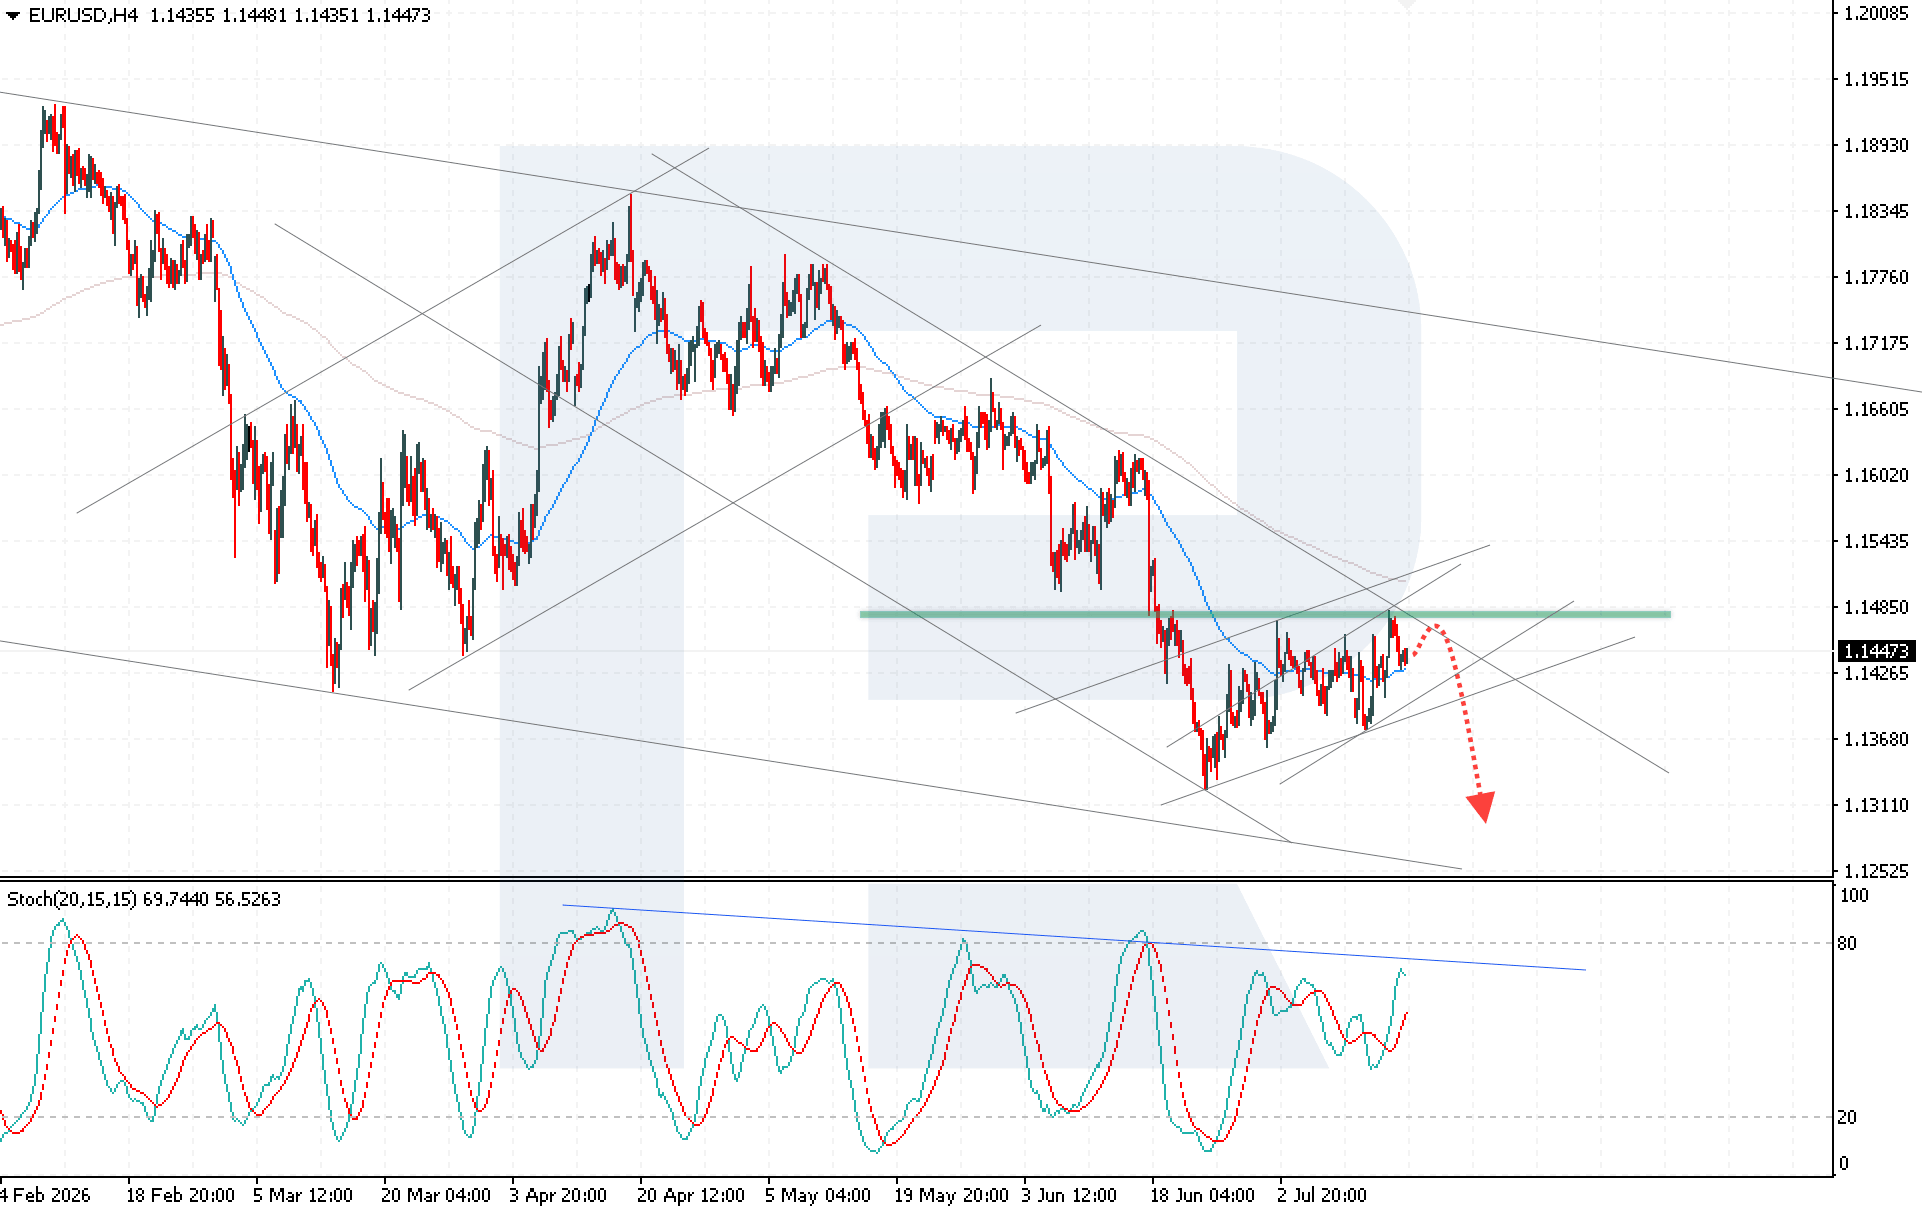Select the green horizontal resistance level line
This screenshot has height=1215, width=1922.
click(x=1265, y=614)
